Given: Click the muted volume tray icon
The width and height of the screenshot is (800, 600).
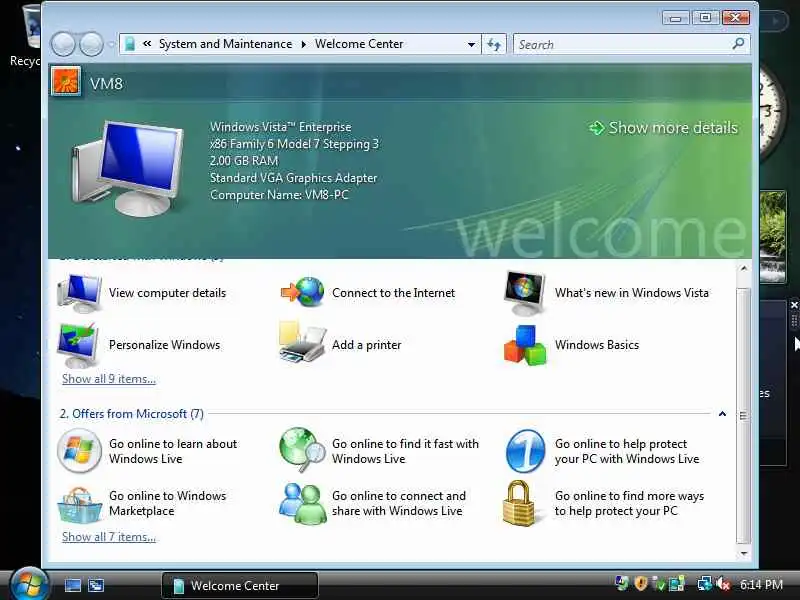Looking at the screenshot, I should tap(723, 584).
